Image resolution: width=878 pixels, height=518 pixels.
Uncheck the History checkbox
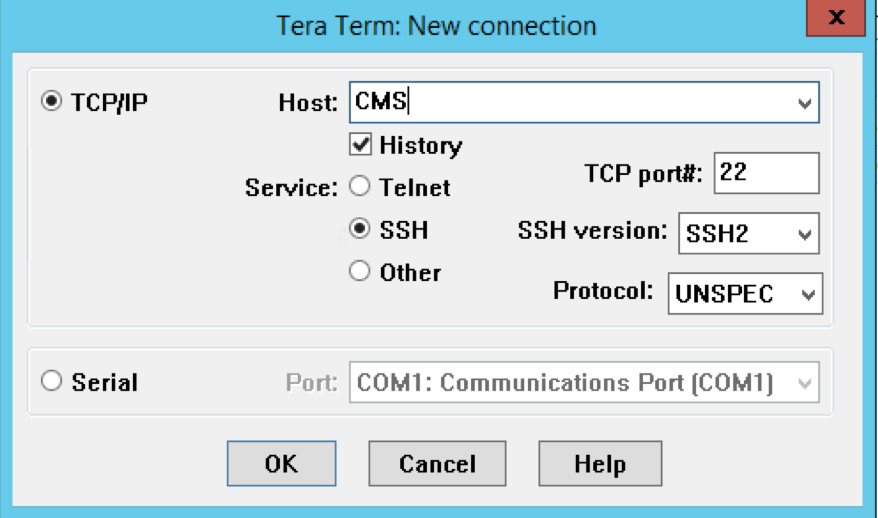[x=360, y=144]
